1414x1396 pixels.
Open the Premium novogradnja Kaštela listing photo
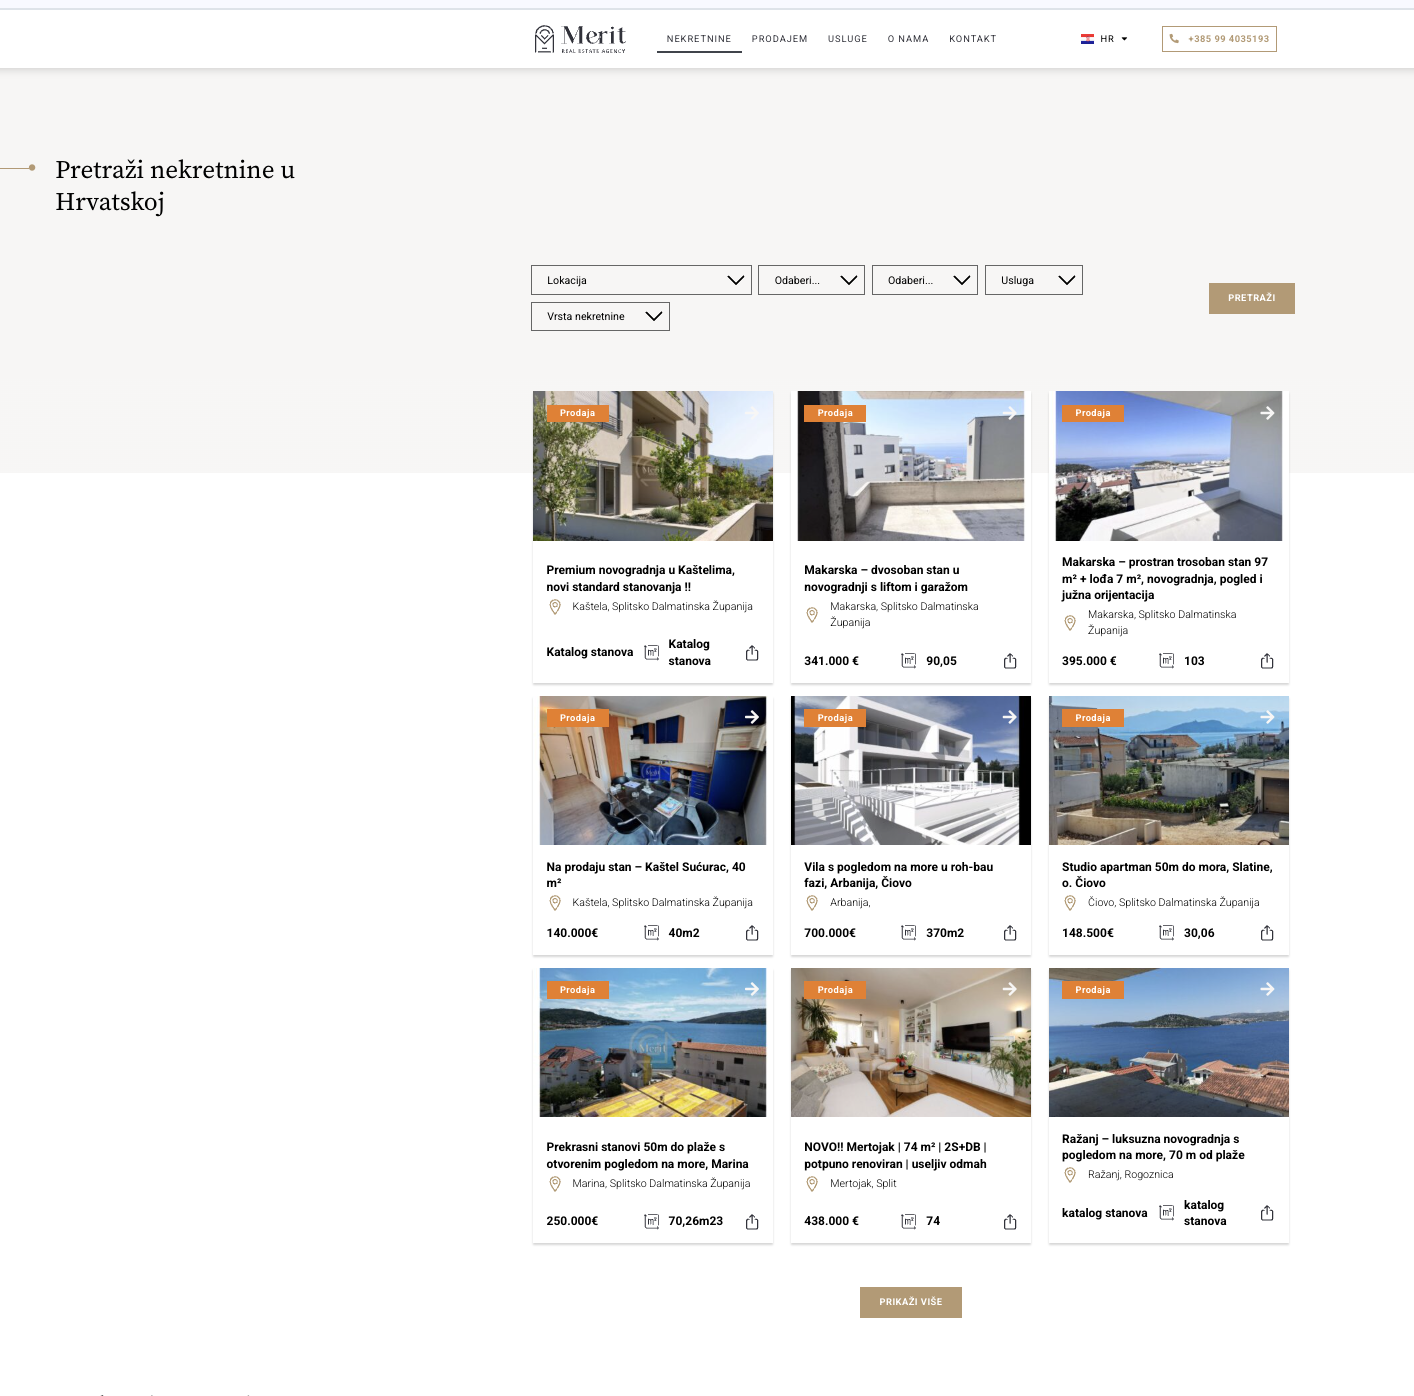click(x=653, y=466)
